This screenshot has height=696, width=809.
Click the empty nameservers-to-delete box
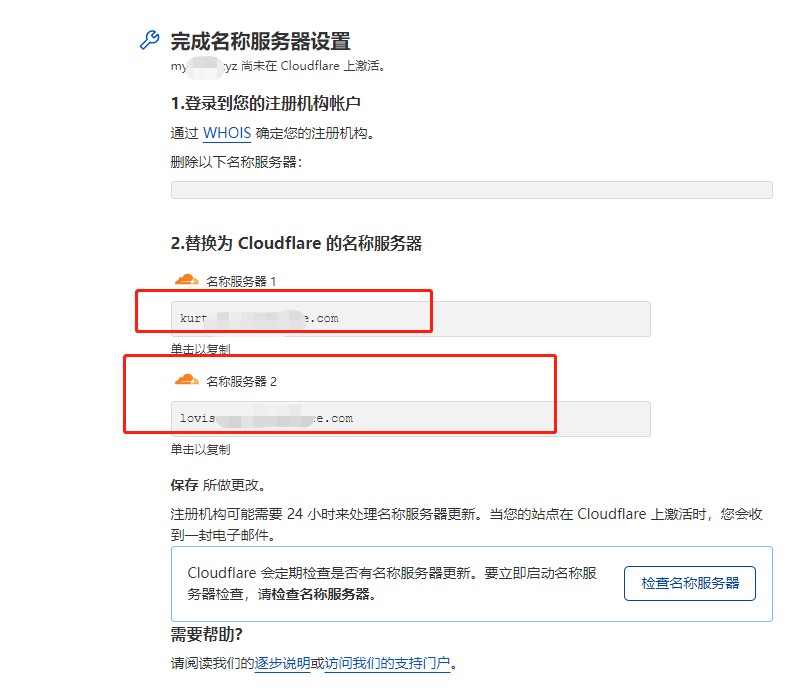(472, 190)
